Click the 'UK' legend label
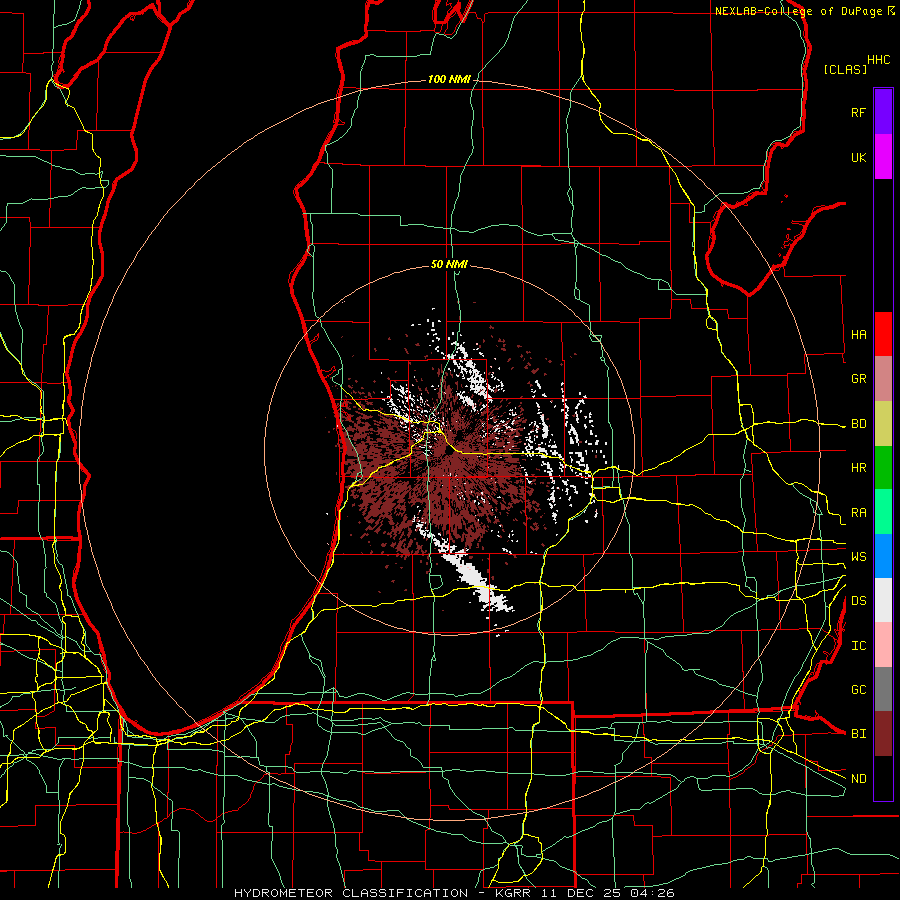The height and width of the screenshot is (900, 900). [858, 157]
